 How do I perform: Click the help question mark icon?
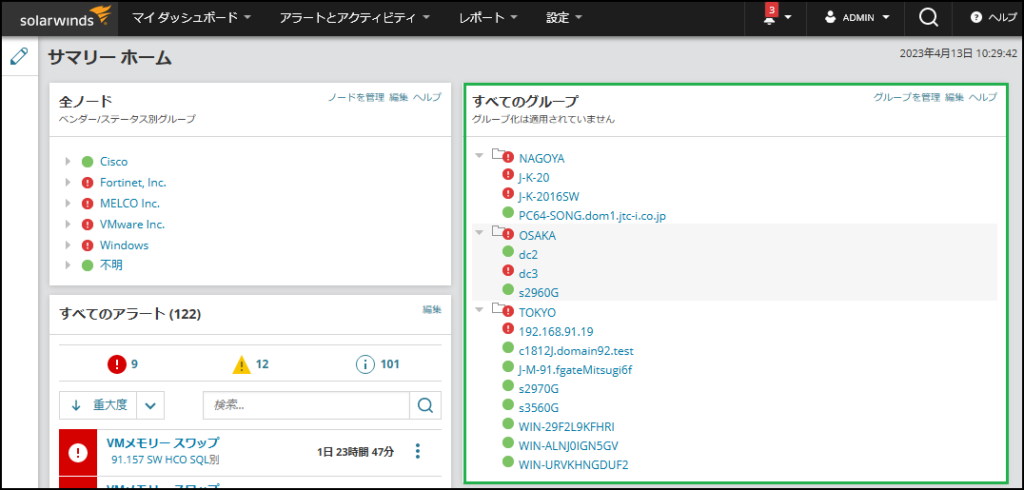(x=976, y=18)
